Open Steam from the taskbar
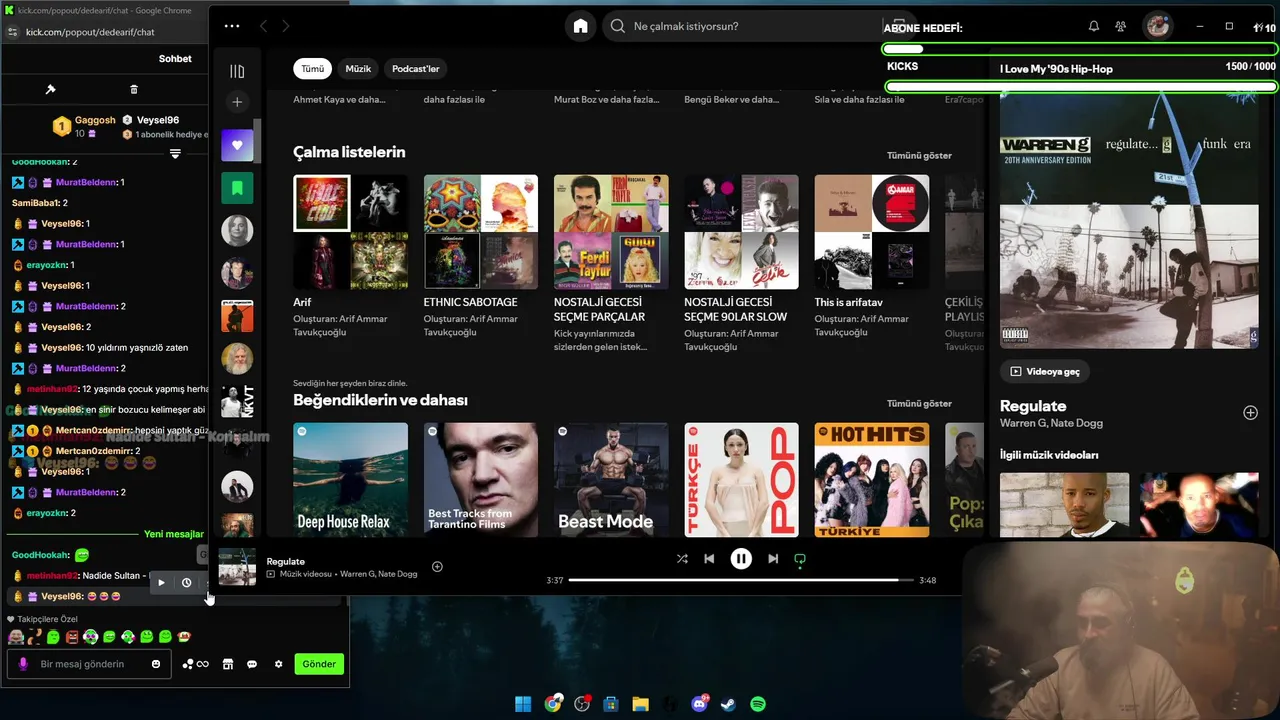Viewport: 1280px width, 720px height. point(728,704)
